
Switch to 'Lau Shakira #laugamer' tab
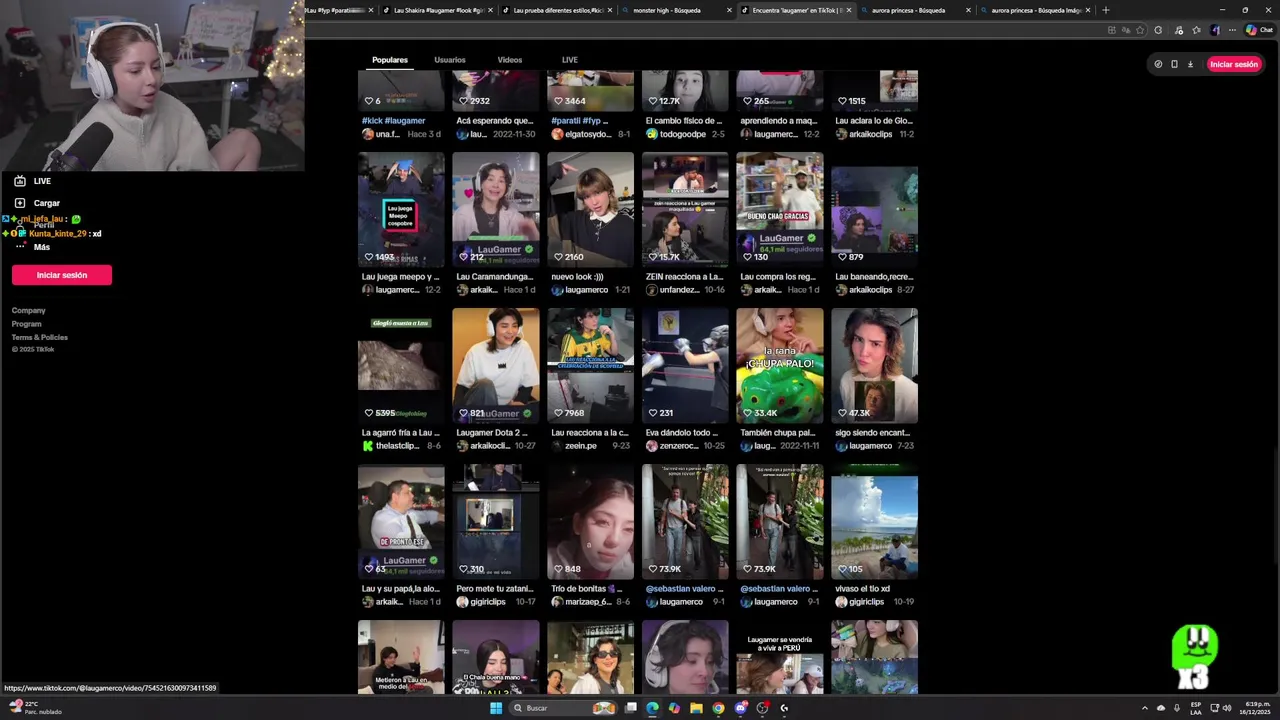click(436, 10)
